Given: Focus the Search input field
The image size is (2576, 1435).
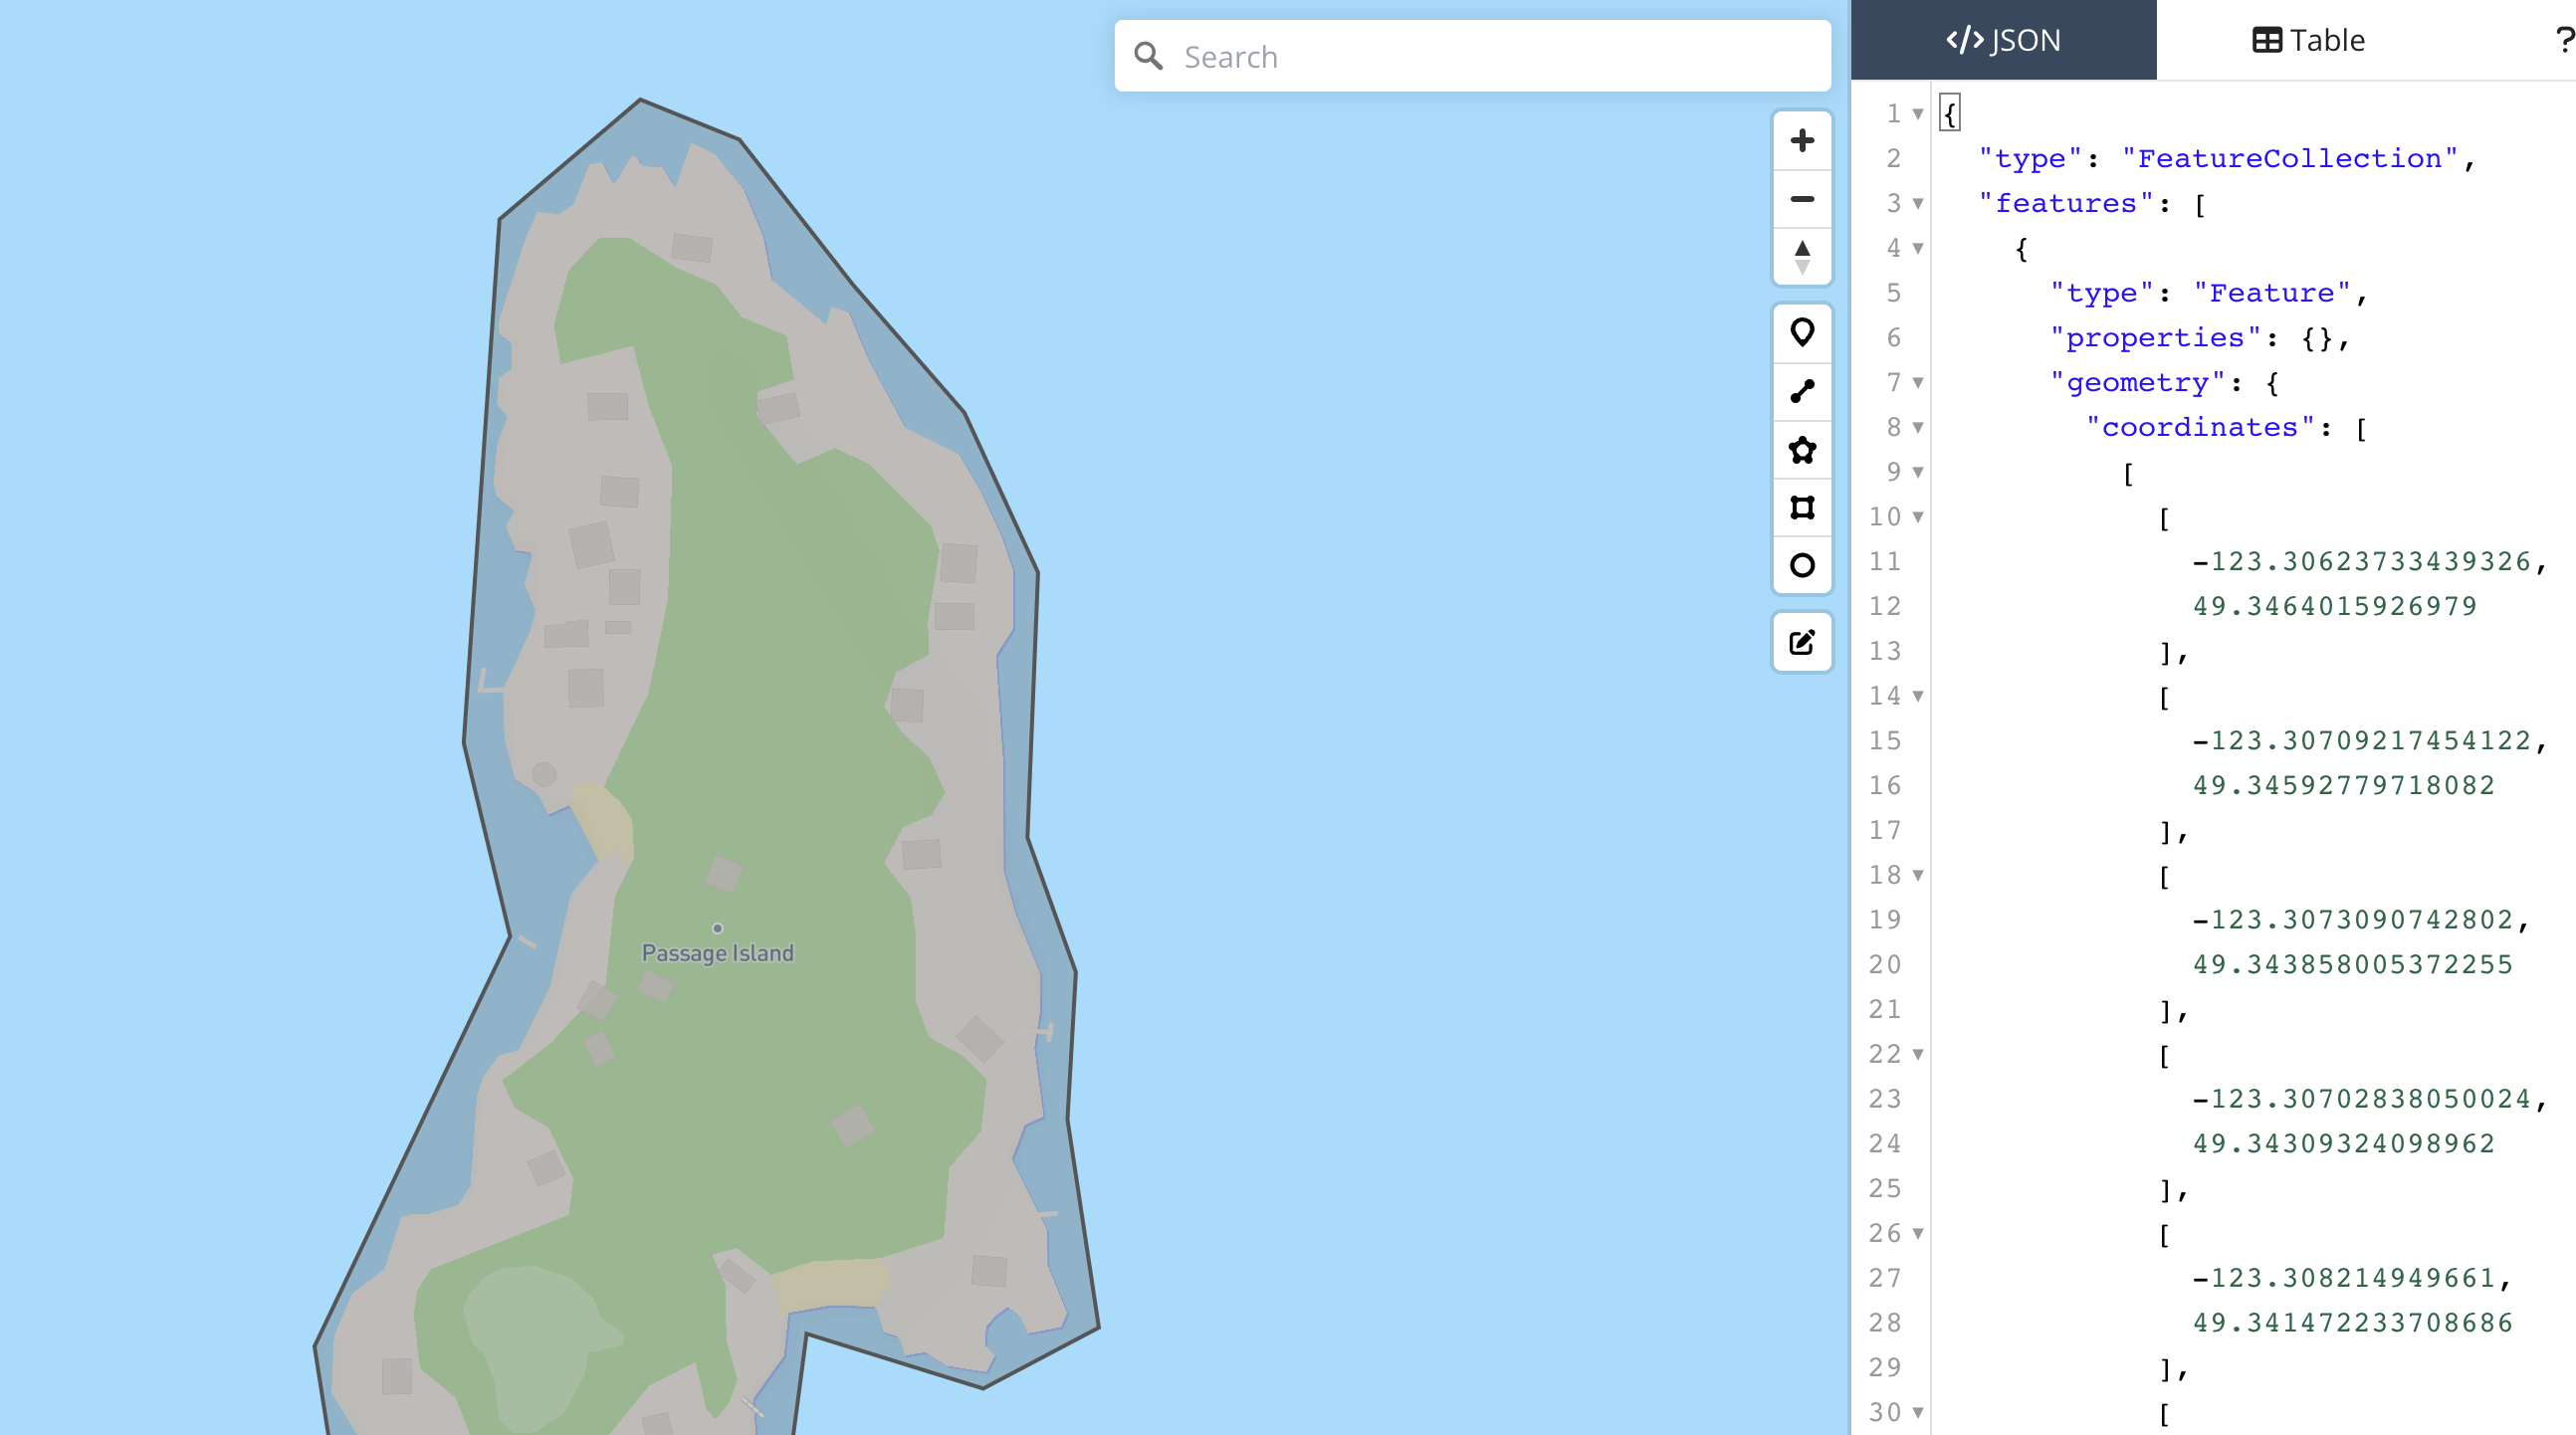Looking at the screenshot, I should coord(1490,56).
